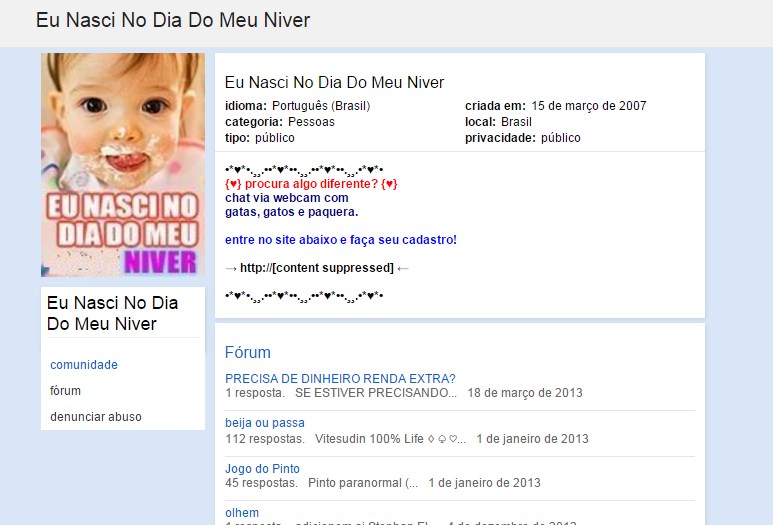Image resolution: width=773 pixels, height=525 pixels.
Task: Open the beija ou passa topic
Action: 265,423
